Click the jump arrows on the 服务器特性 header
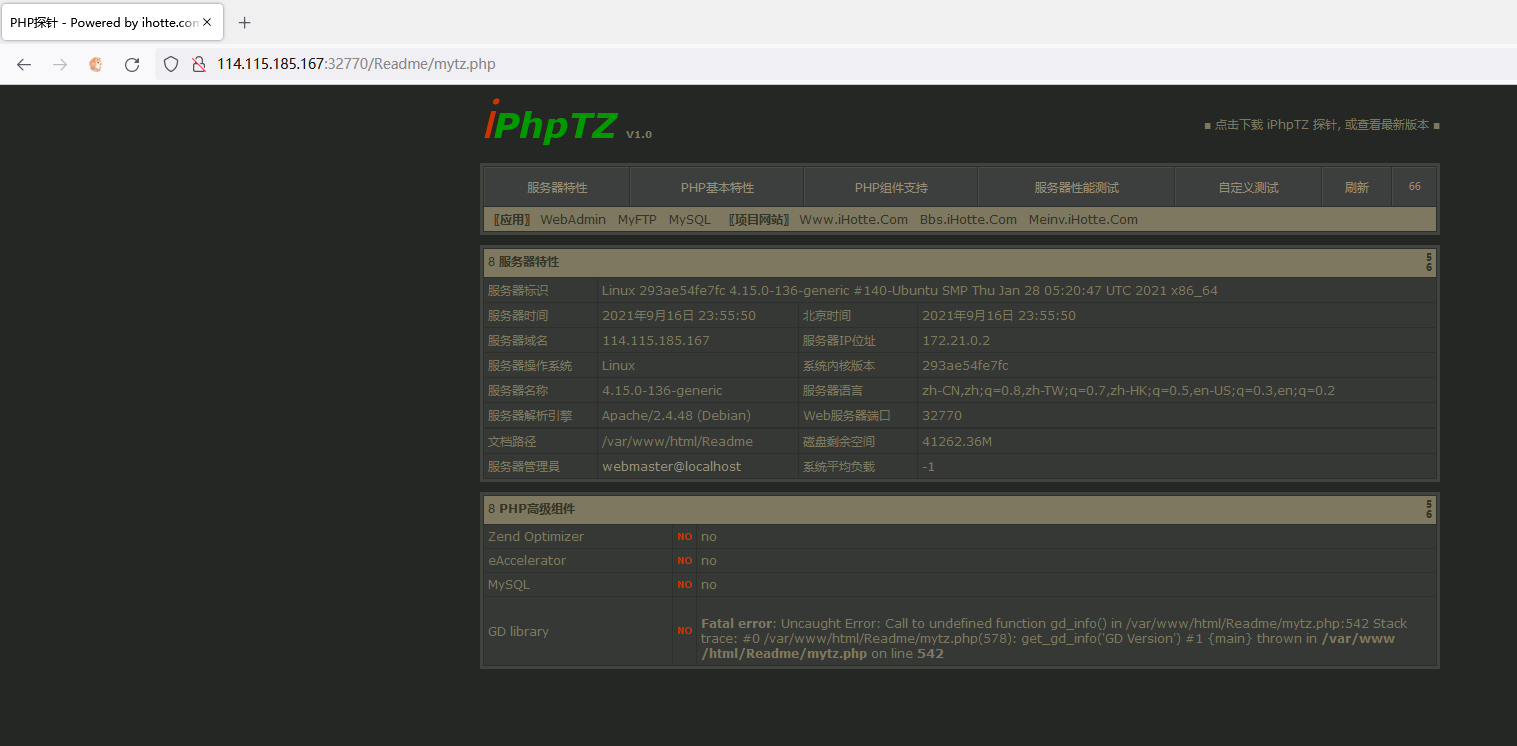The height and width of the screenshot is (746, 1517). (1429, 262)
